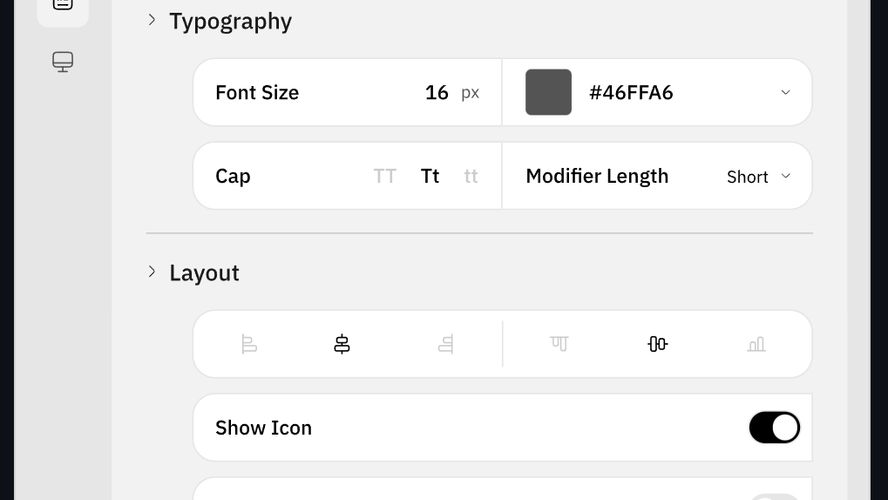The image size is (888, 500).
Task: Open the desktop monitor sidebar icon
Action: click(63, 62)
